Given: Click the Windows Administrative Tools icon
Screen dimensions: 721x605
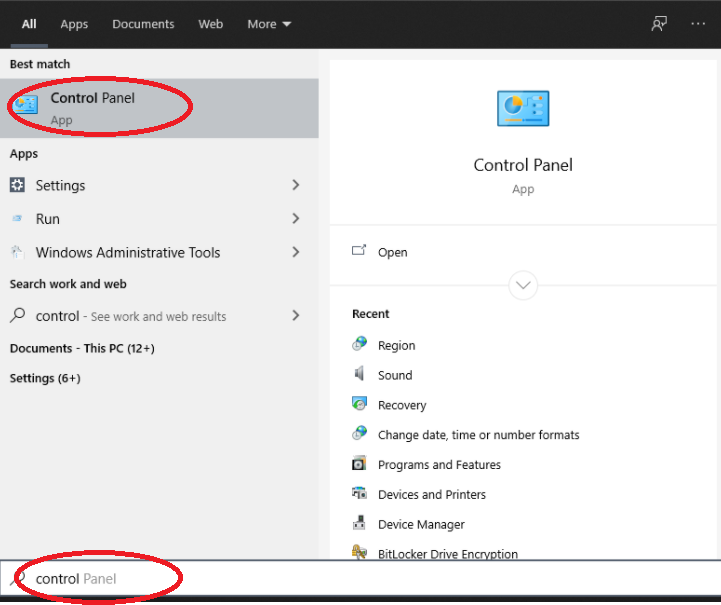Looking at the screenshot, I should tap(17, 252).
